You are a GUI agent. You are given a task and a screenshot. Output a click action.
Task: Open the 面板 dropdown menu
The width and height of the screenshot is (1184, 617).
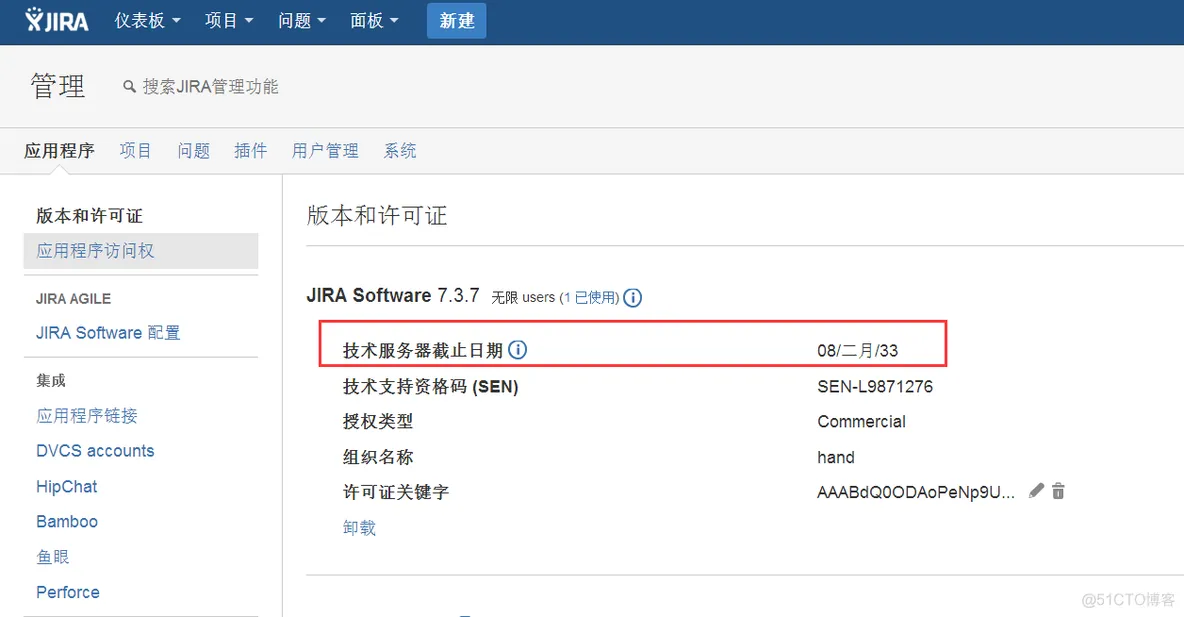click(374, 20)
